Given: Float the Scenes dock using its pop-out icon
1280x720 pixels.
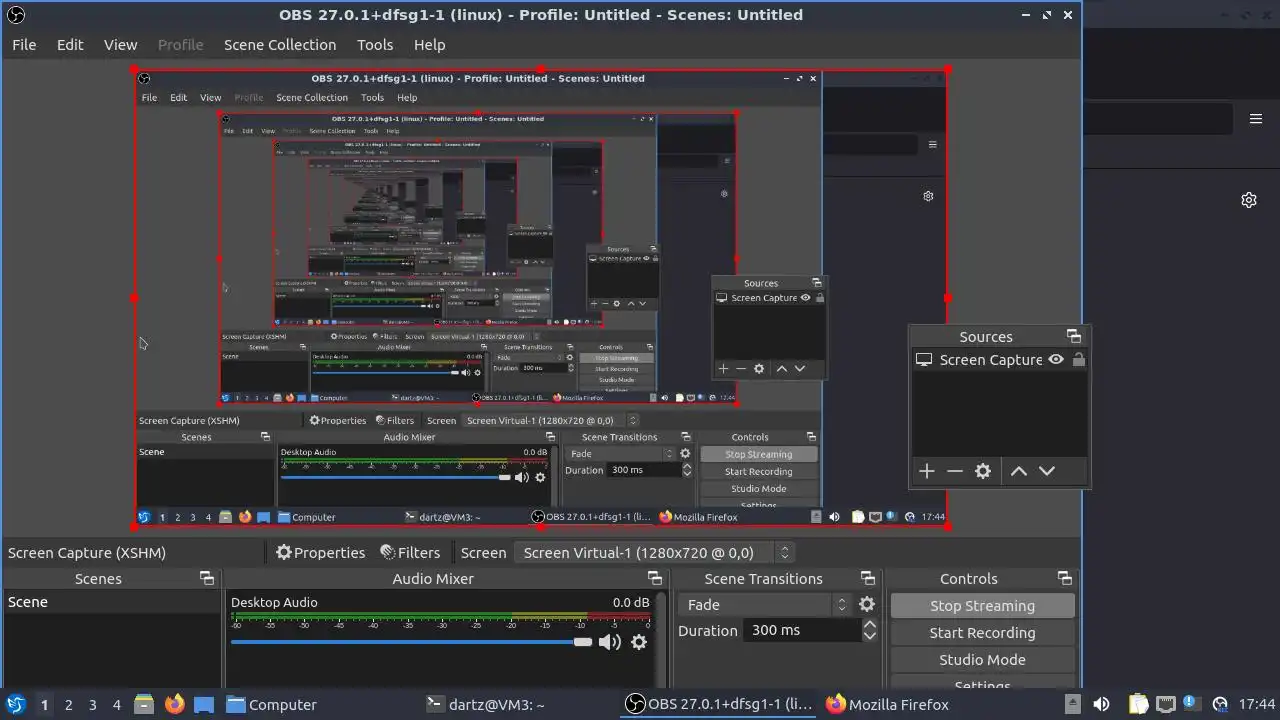Looking at the screenshot, I should [207, 578].
